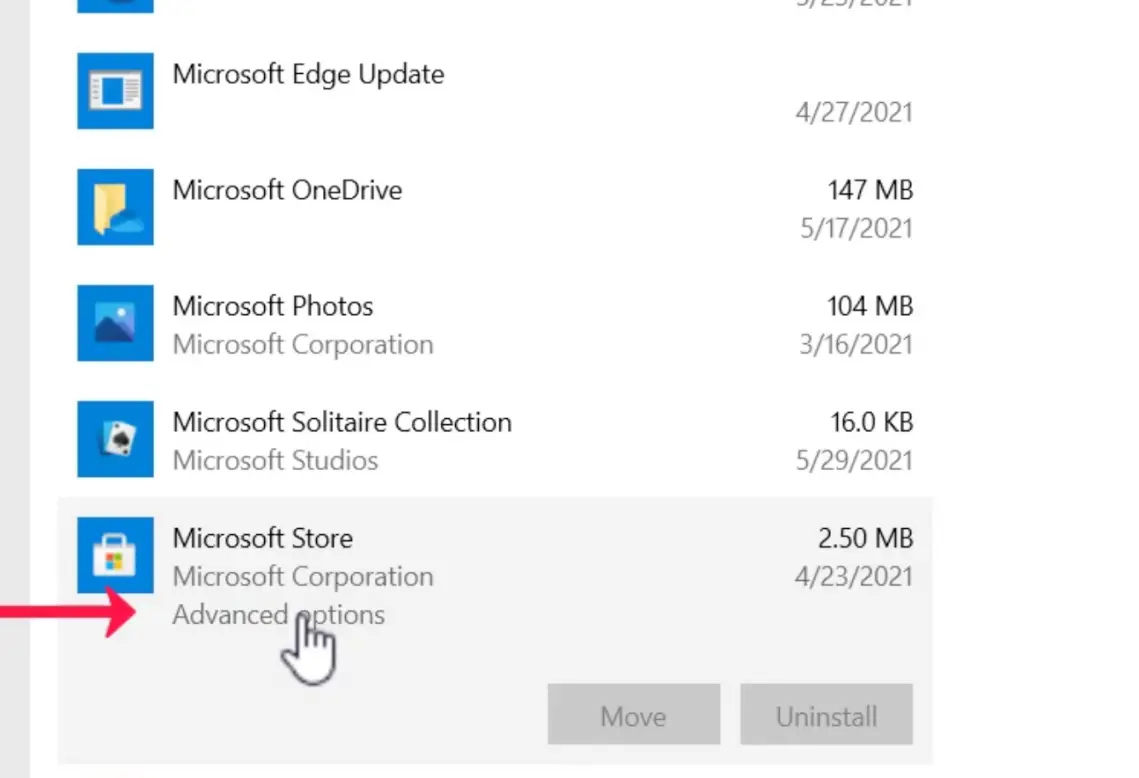Image resolution: width=1139 pixels, height=778 pixels.
Task: Click the Microsoft OneDrive folder icon
Action: (115, 207)
